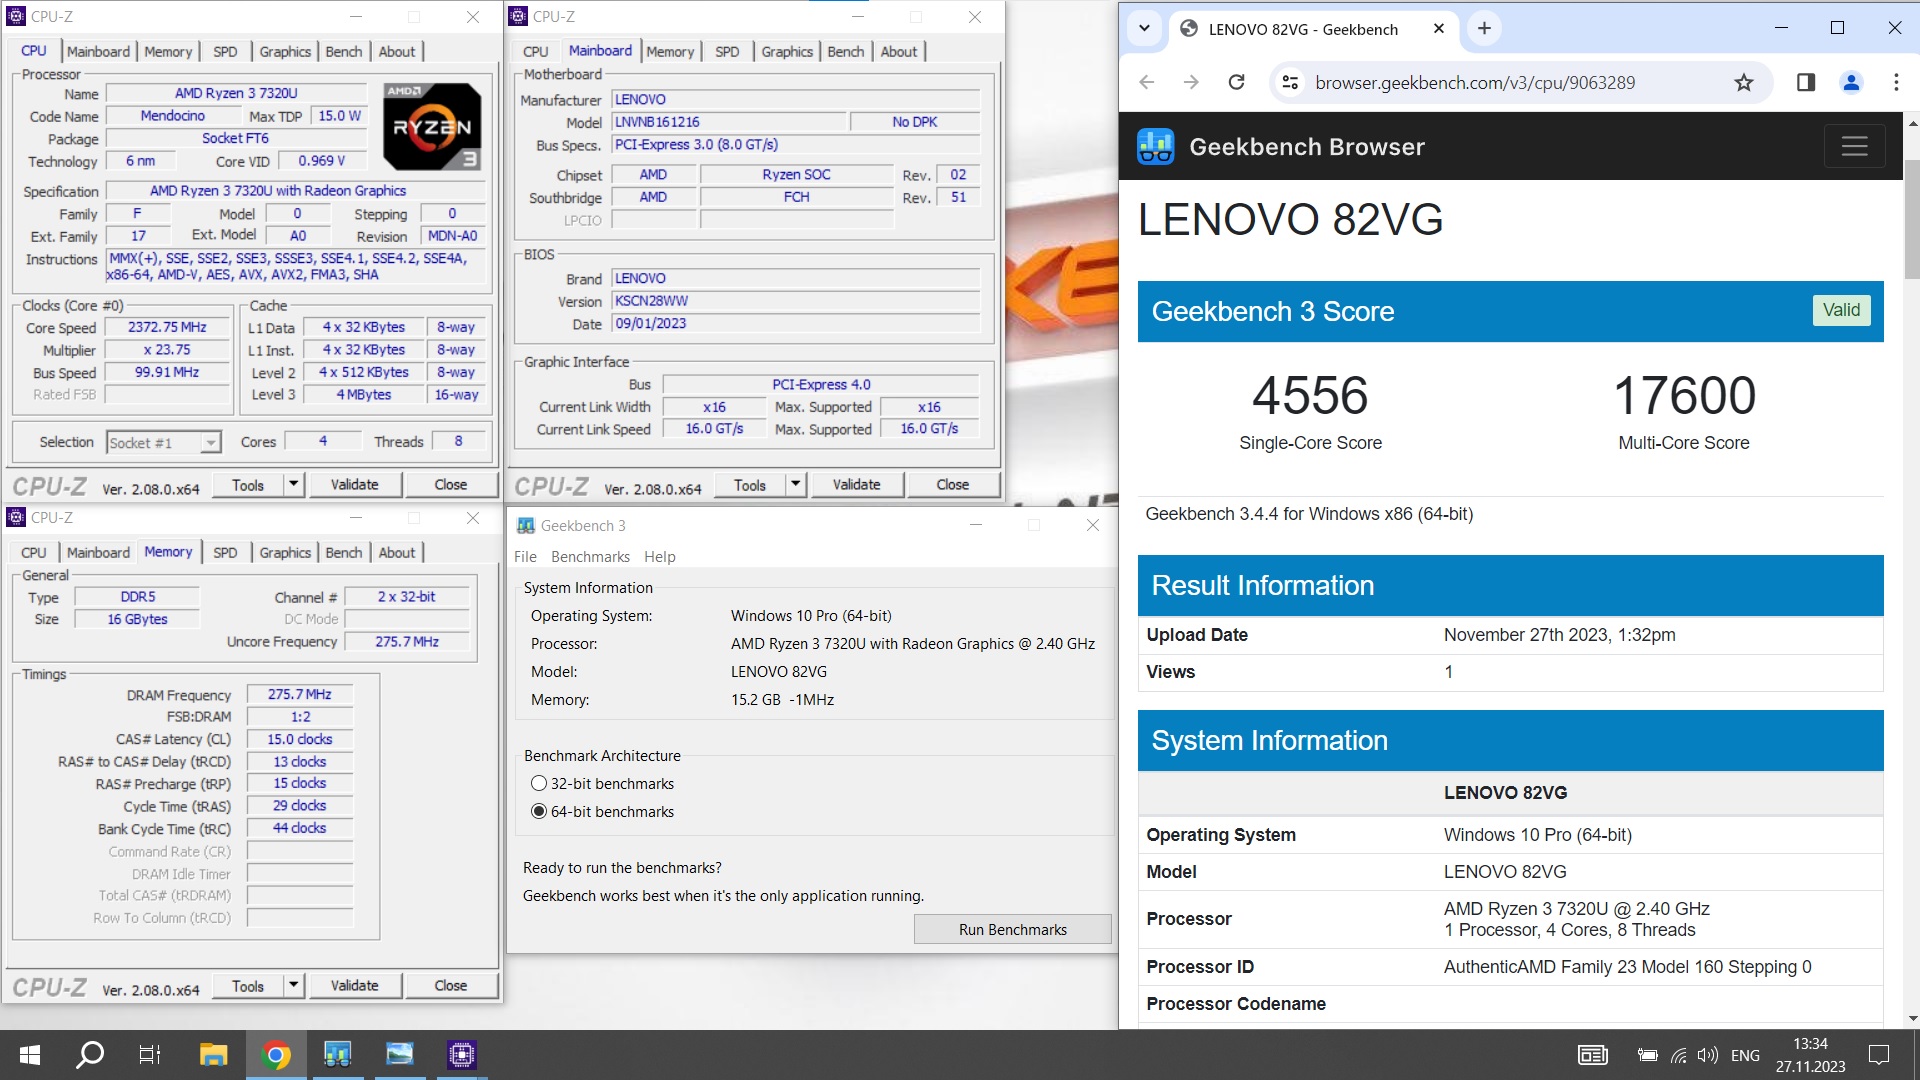Screen dimensions: 1920x1080
Task: Open Geekbench 3 File menu
Action: pyautogui.click(x=525, y=557)
